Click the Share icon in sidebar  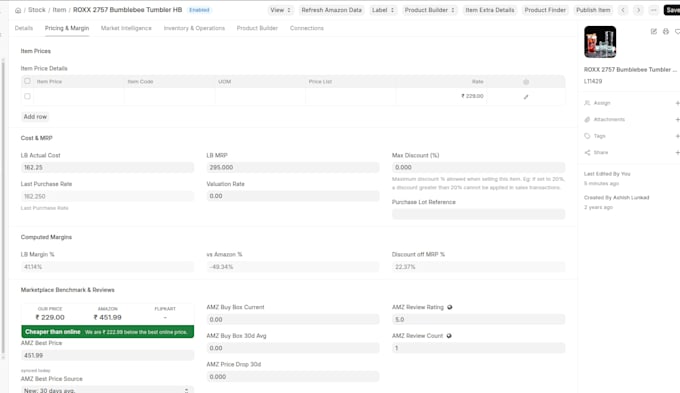coord(587,152)
